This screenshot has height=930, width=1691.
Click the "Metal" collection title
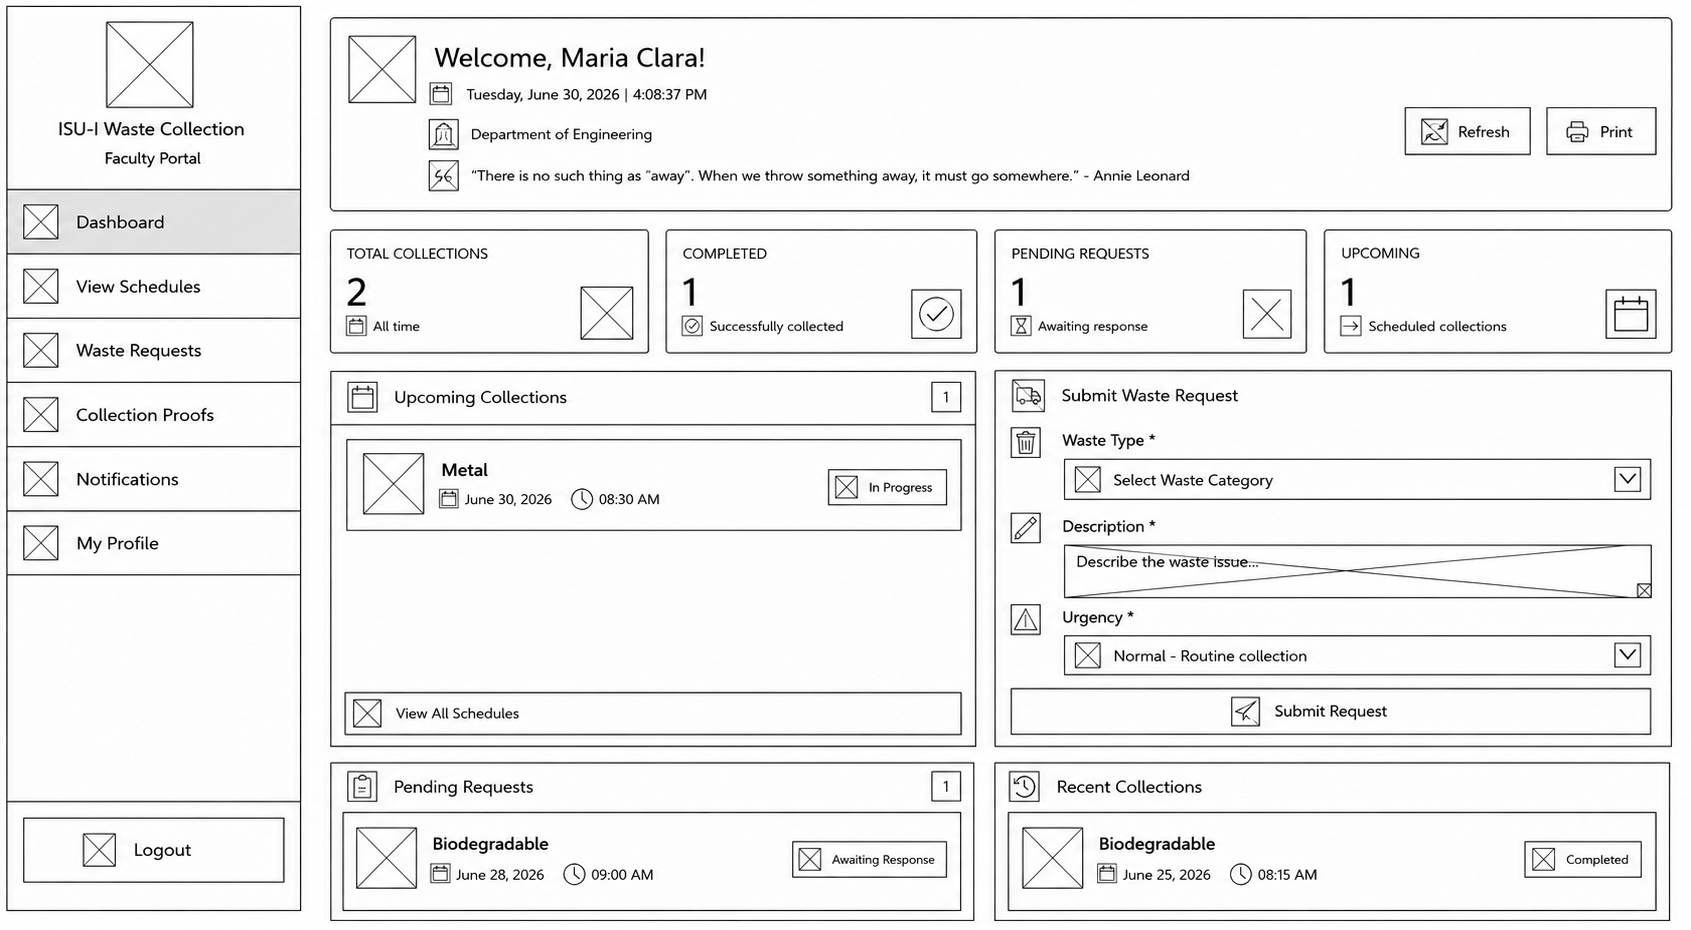(x=465, y=470)
